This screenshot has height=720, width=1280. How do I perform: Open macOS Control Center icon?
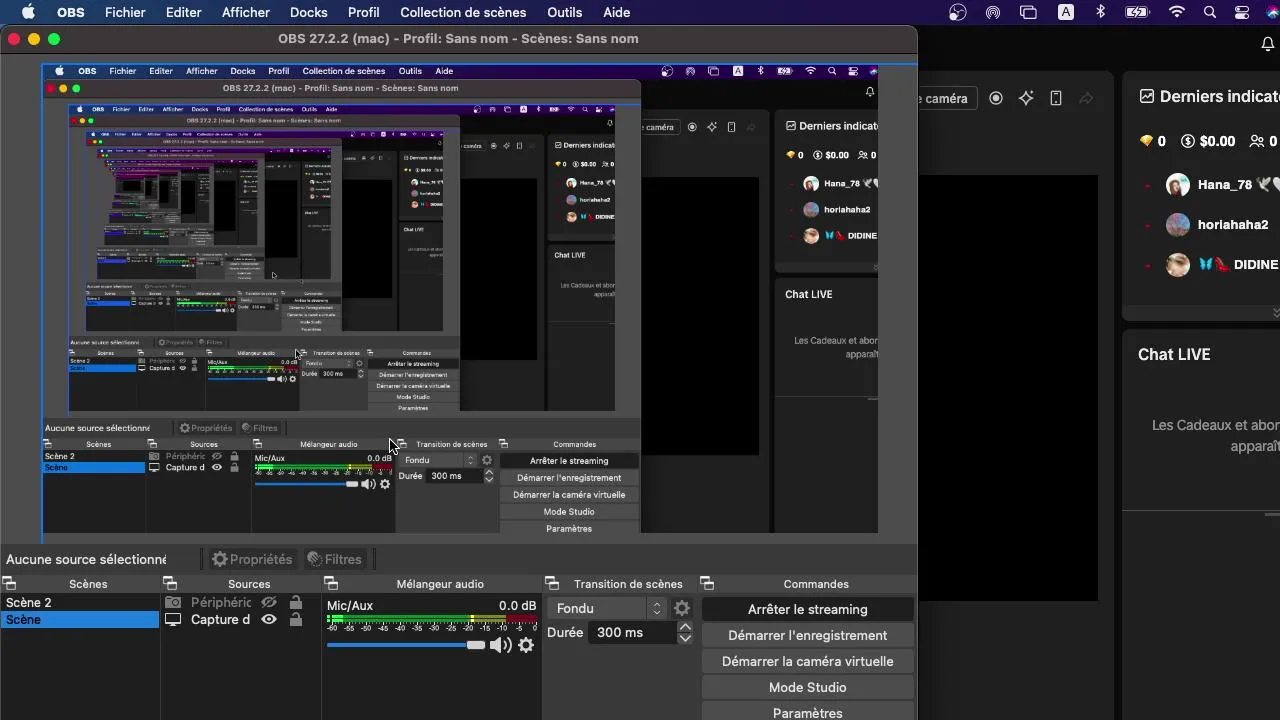pyautogui.click(x=1242, y=12)
